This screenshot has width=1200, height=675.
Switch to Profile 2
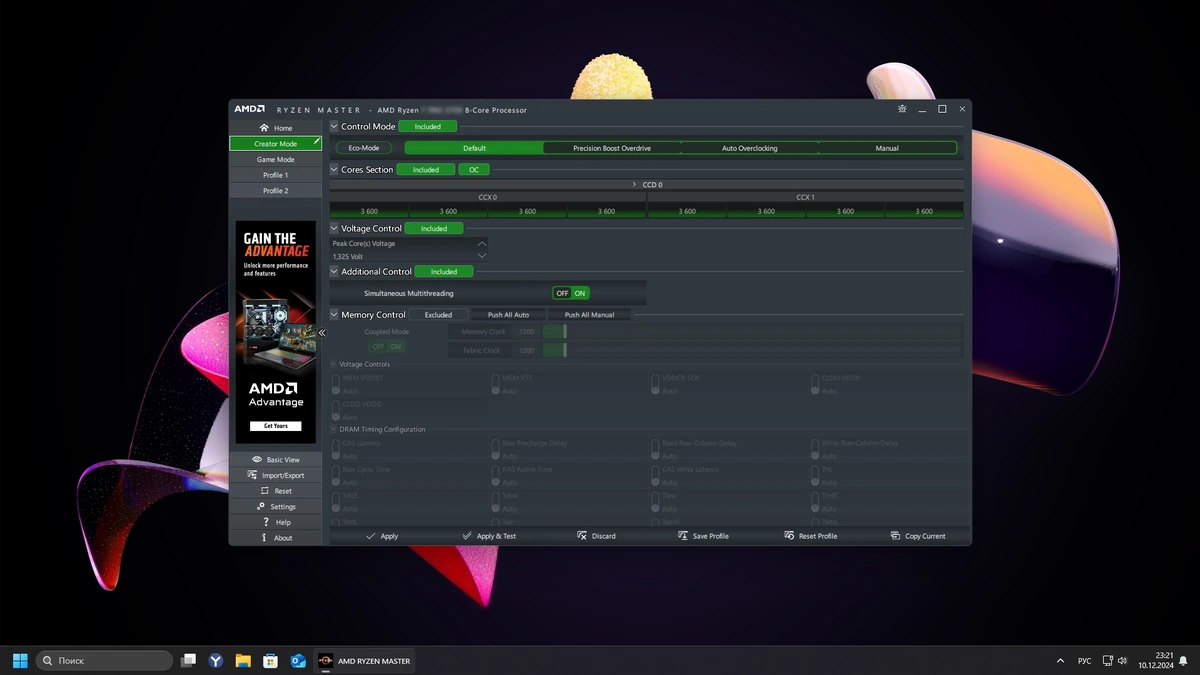pyautogui.click(x=275, y=190)
